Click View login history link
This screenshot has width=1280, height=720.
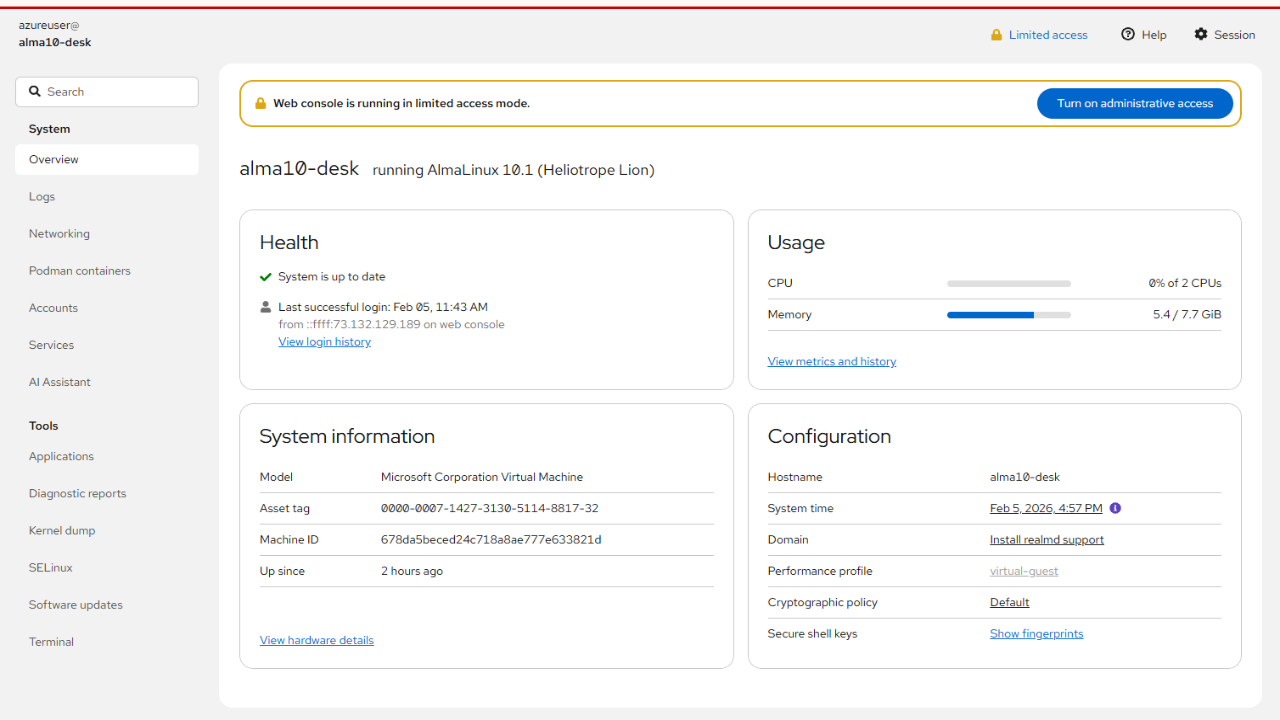pyautogui.click(x=324, y=342)
